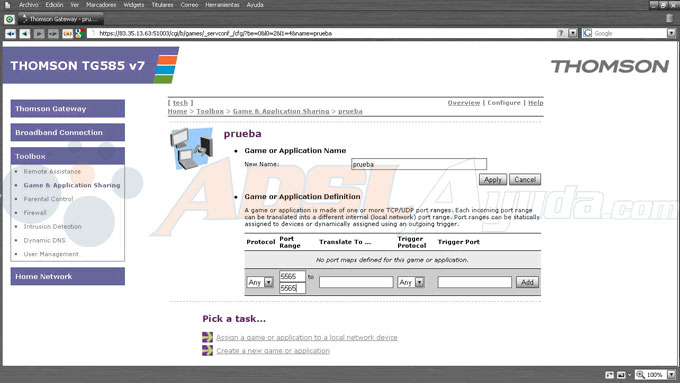Click the new tab plus icon

point(9,19)
